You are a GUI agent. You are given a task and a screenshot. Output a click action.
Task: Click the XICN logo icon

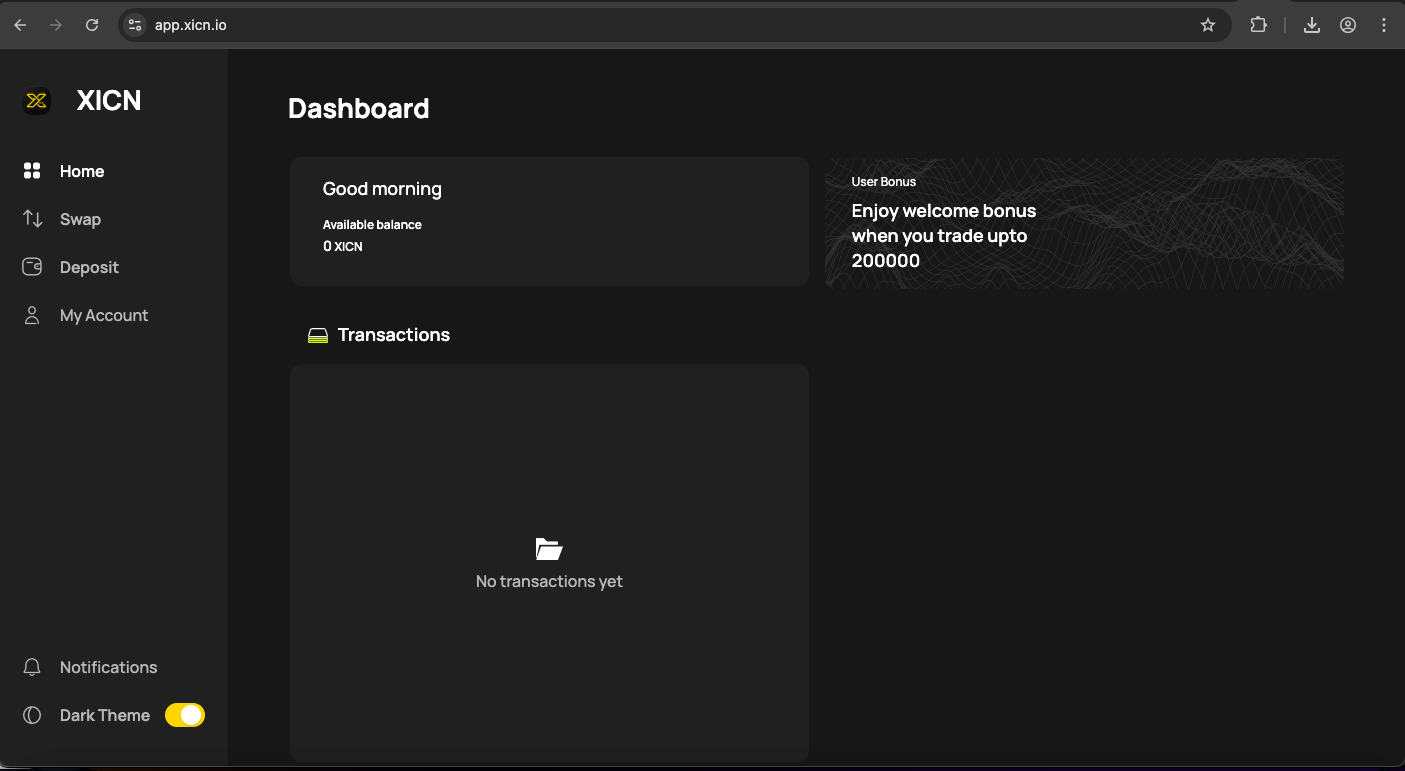click(37, 100)
